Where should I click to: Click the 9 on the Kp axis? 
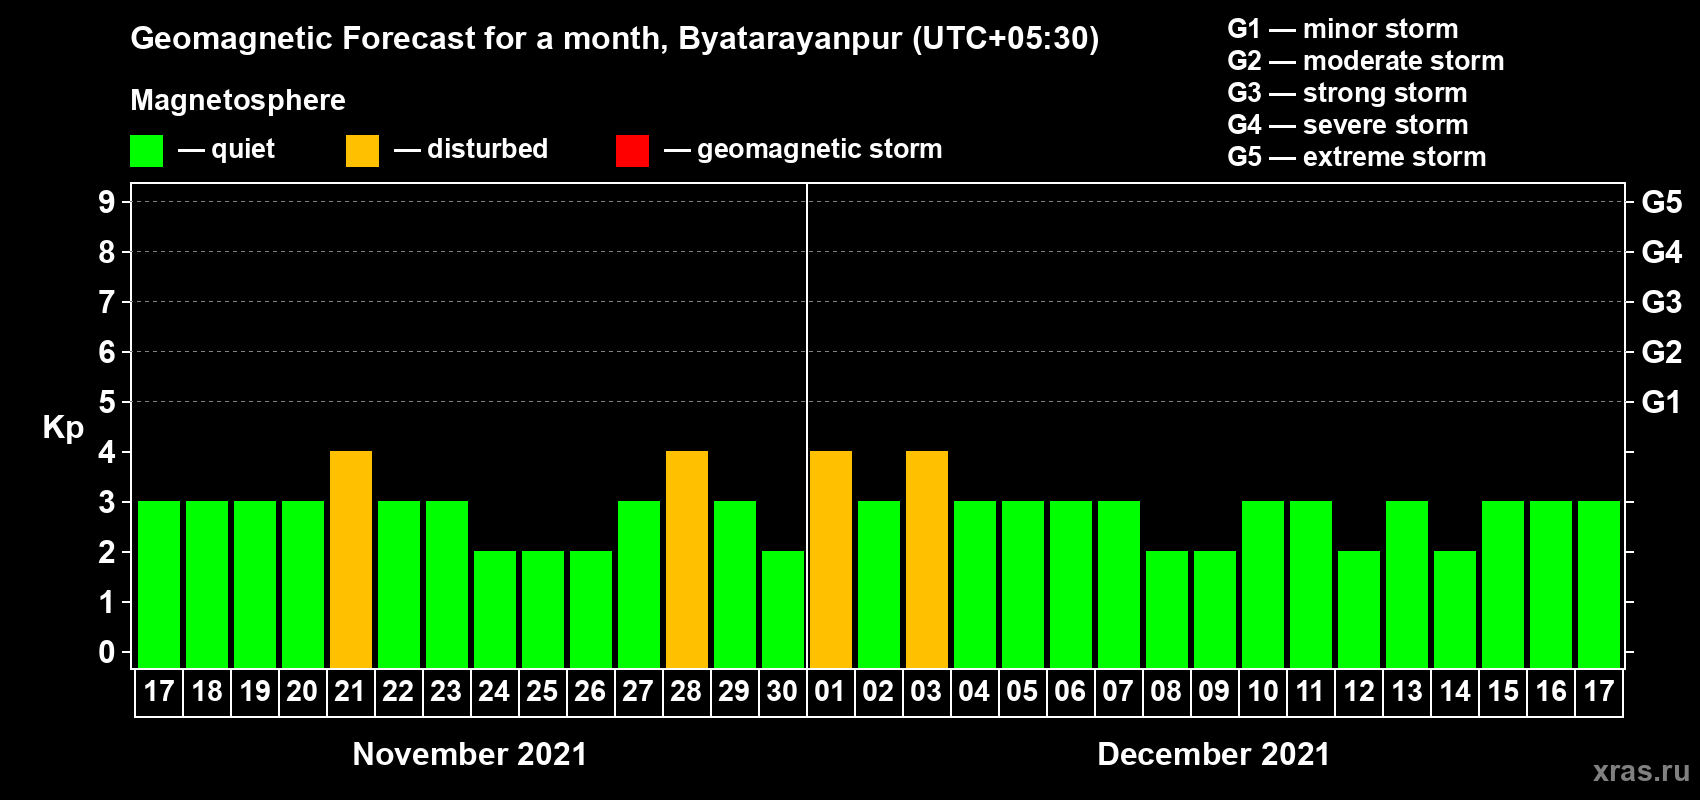click(107, 202)
